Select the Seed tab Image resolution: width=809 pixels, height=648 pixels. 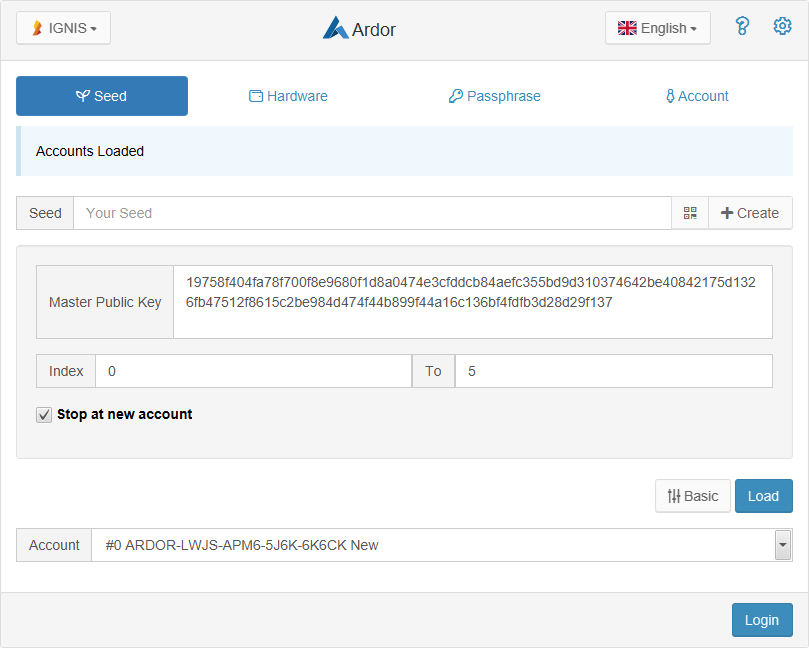pos(102,96)
